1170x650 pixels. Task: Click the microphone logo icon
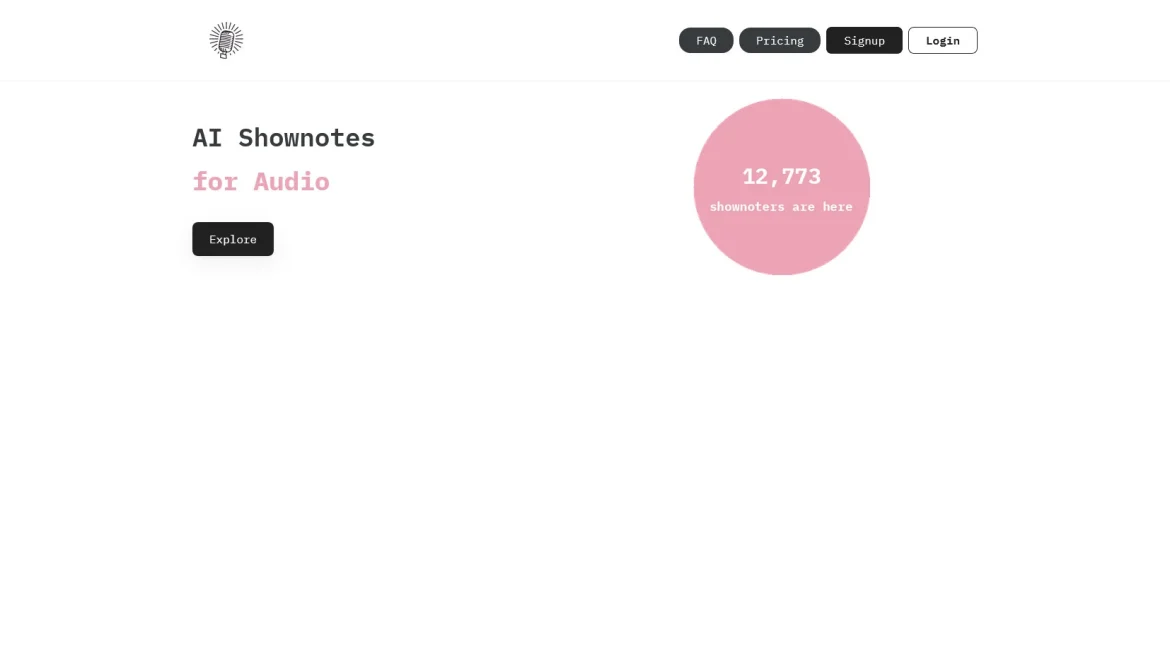point(226,40)
